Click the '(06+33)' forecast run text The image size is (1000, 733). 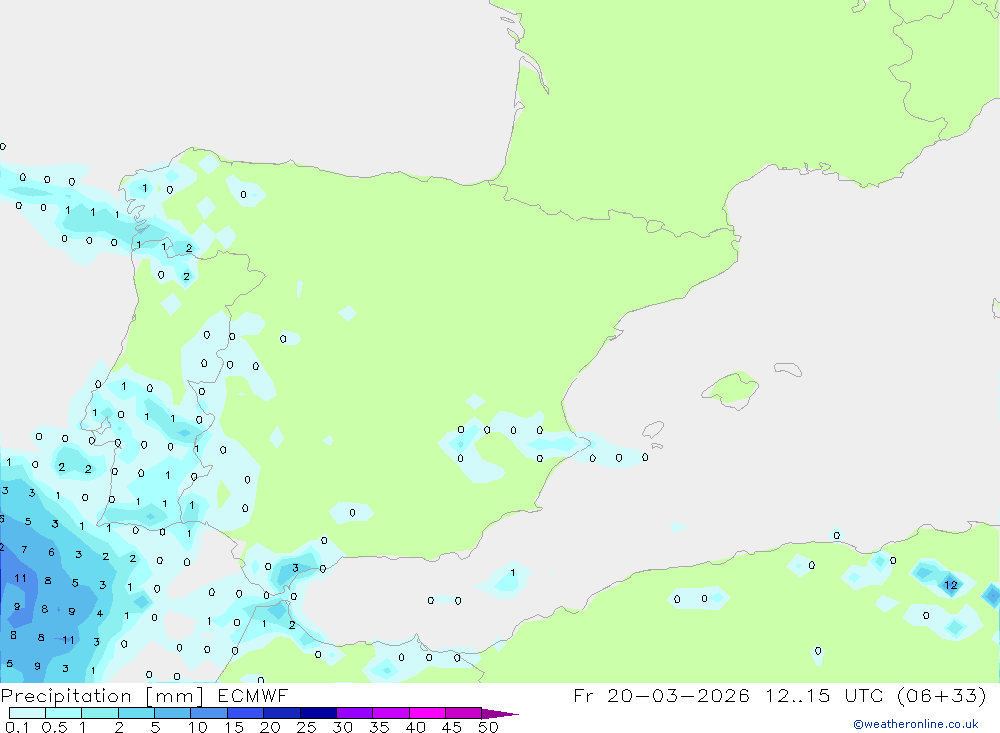click(941, 695)
